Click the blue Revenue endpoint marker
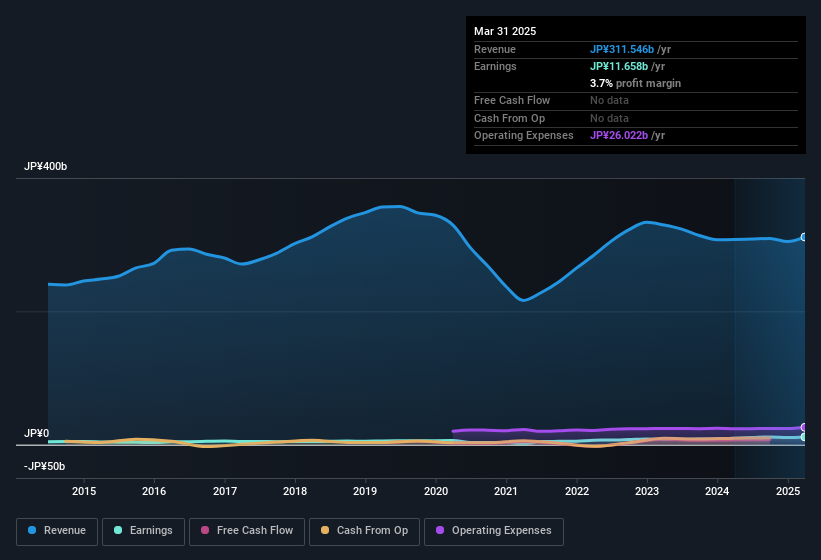The width and height of the screenshot is (821, 560). pos(804,237)
